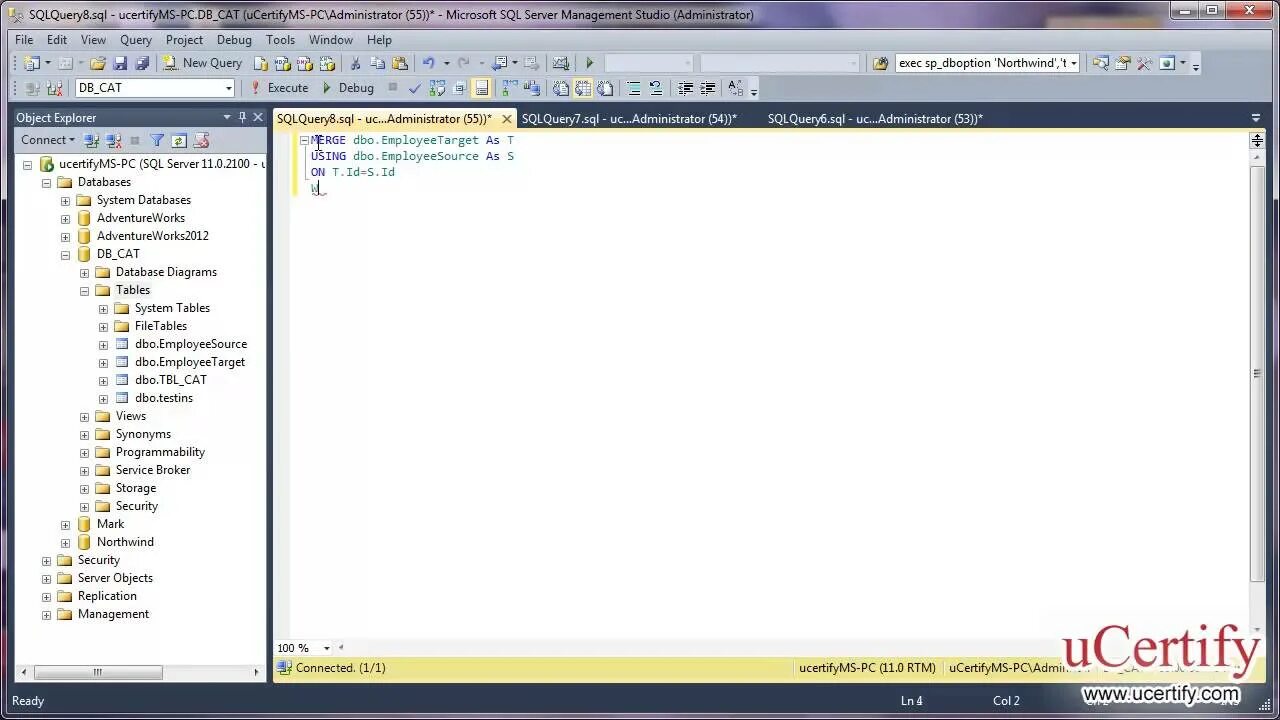Image resolution: width=1280 pixels, height=720 pixels.
Task: Click the Paste clipboard icon
Action: (x=400, y=63)
